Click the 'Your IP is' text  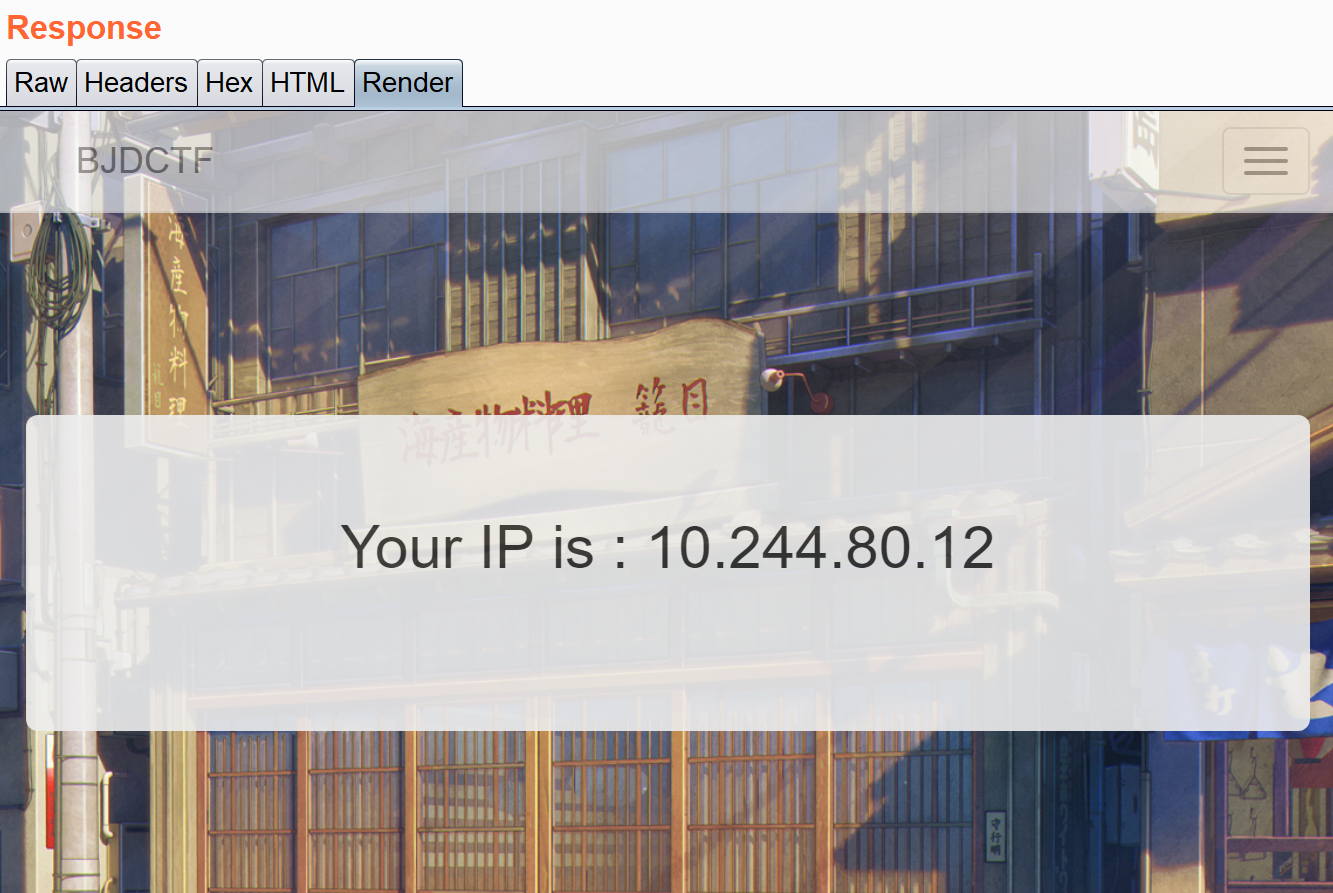(x=467, y=547)
